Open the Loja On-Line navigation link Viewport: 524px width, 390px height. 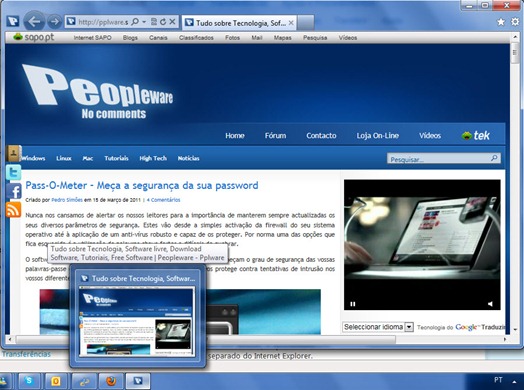pyautogui.click(x=377, y=136)
